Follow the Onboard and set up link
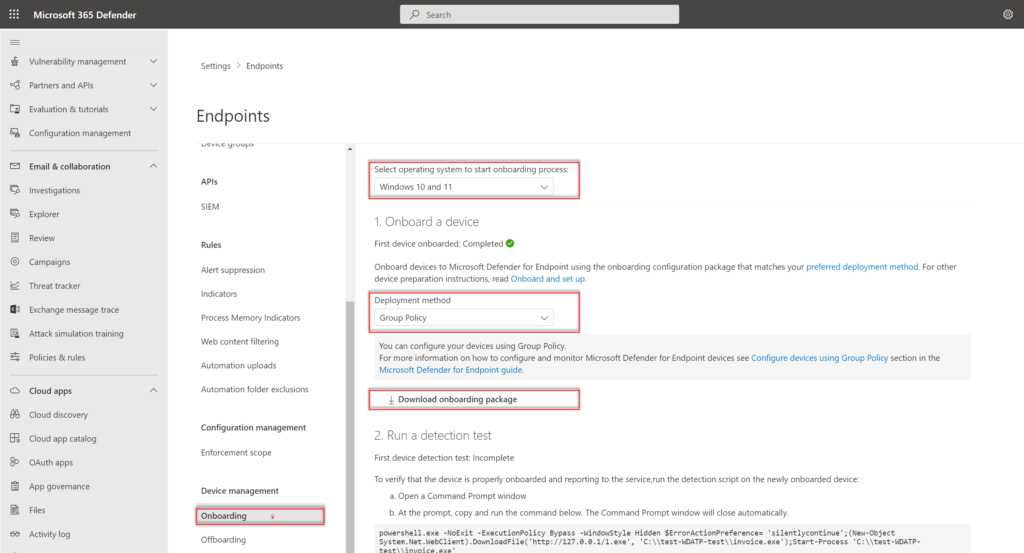This screenshot has height=553, width=1024. point(547,279)
